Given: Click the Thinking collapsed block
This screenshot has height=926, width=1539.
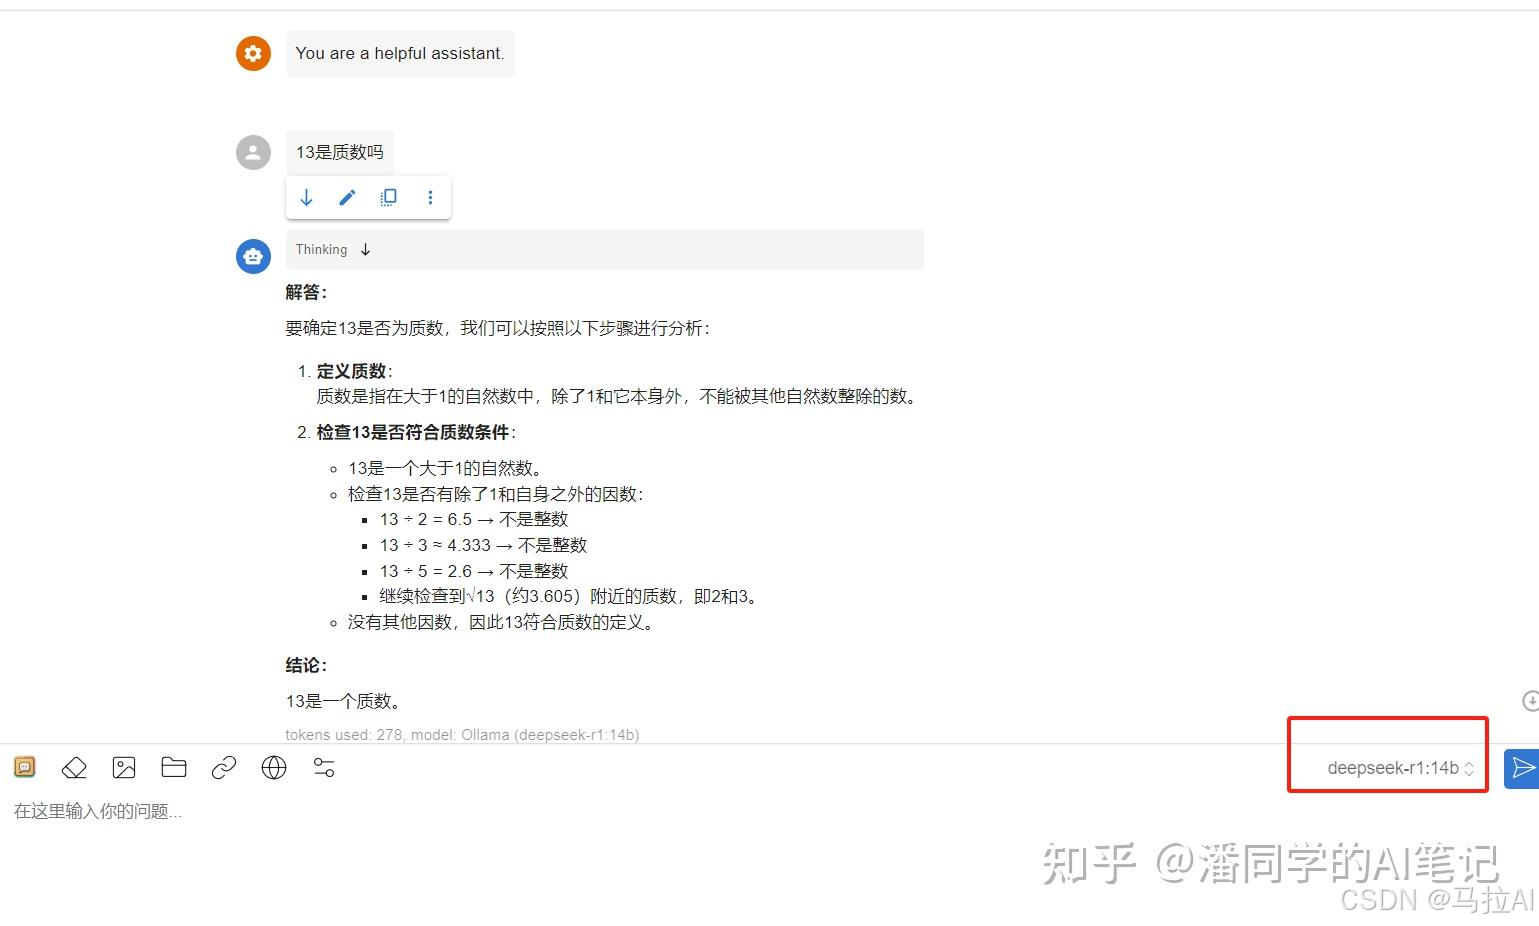Looking at the screenshot, I should click(x=604, y=250).
